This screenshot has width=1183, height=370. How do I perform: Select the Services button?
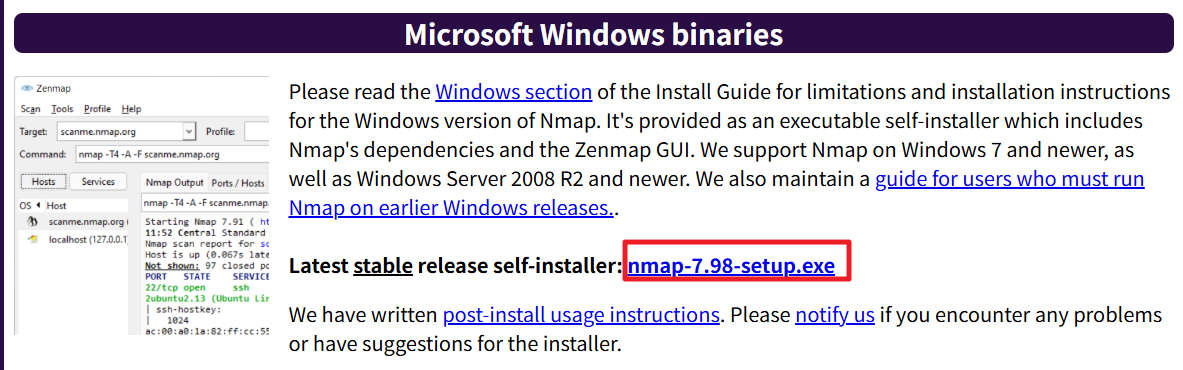point(98,182)
